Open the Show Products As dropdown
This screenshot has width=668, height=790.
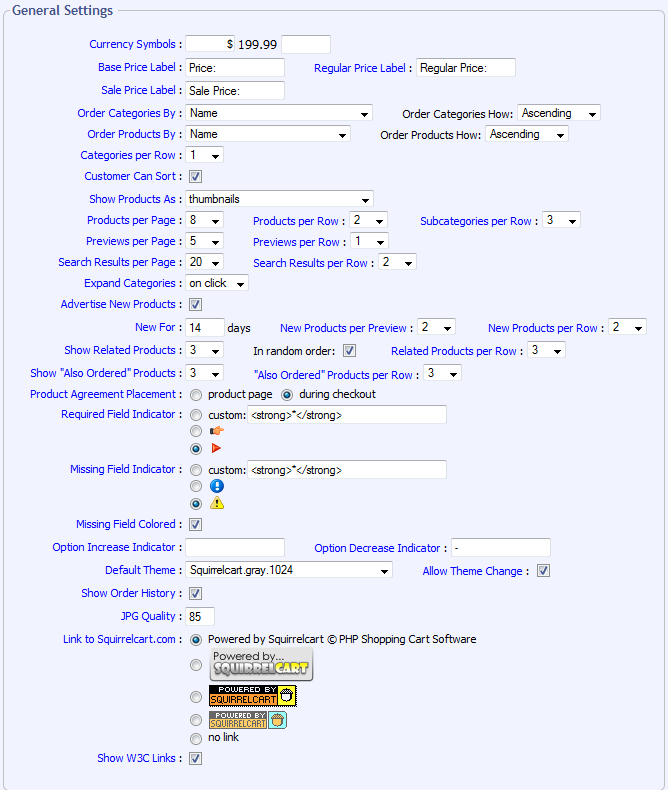tap(279, 199)
